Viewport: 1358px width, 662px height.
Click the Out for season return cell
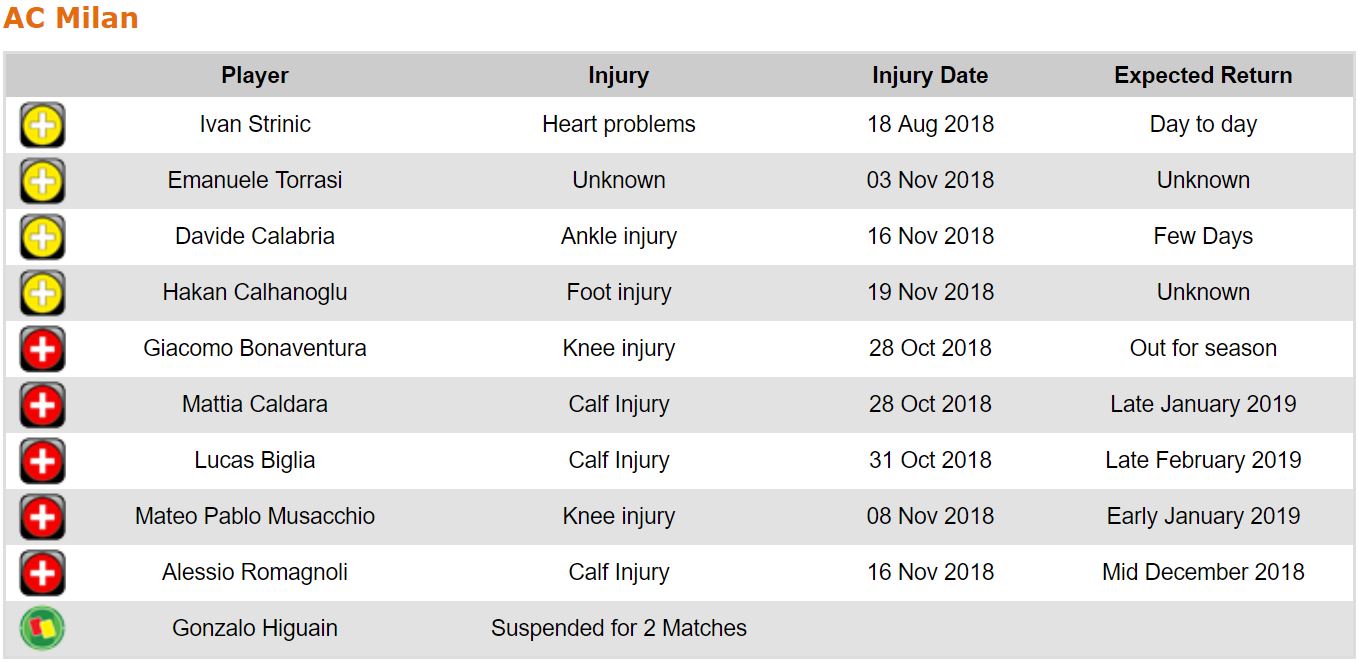tap(1203, 349)
